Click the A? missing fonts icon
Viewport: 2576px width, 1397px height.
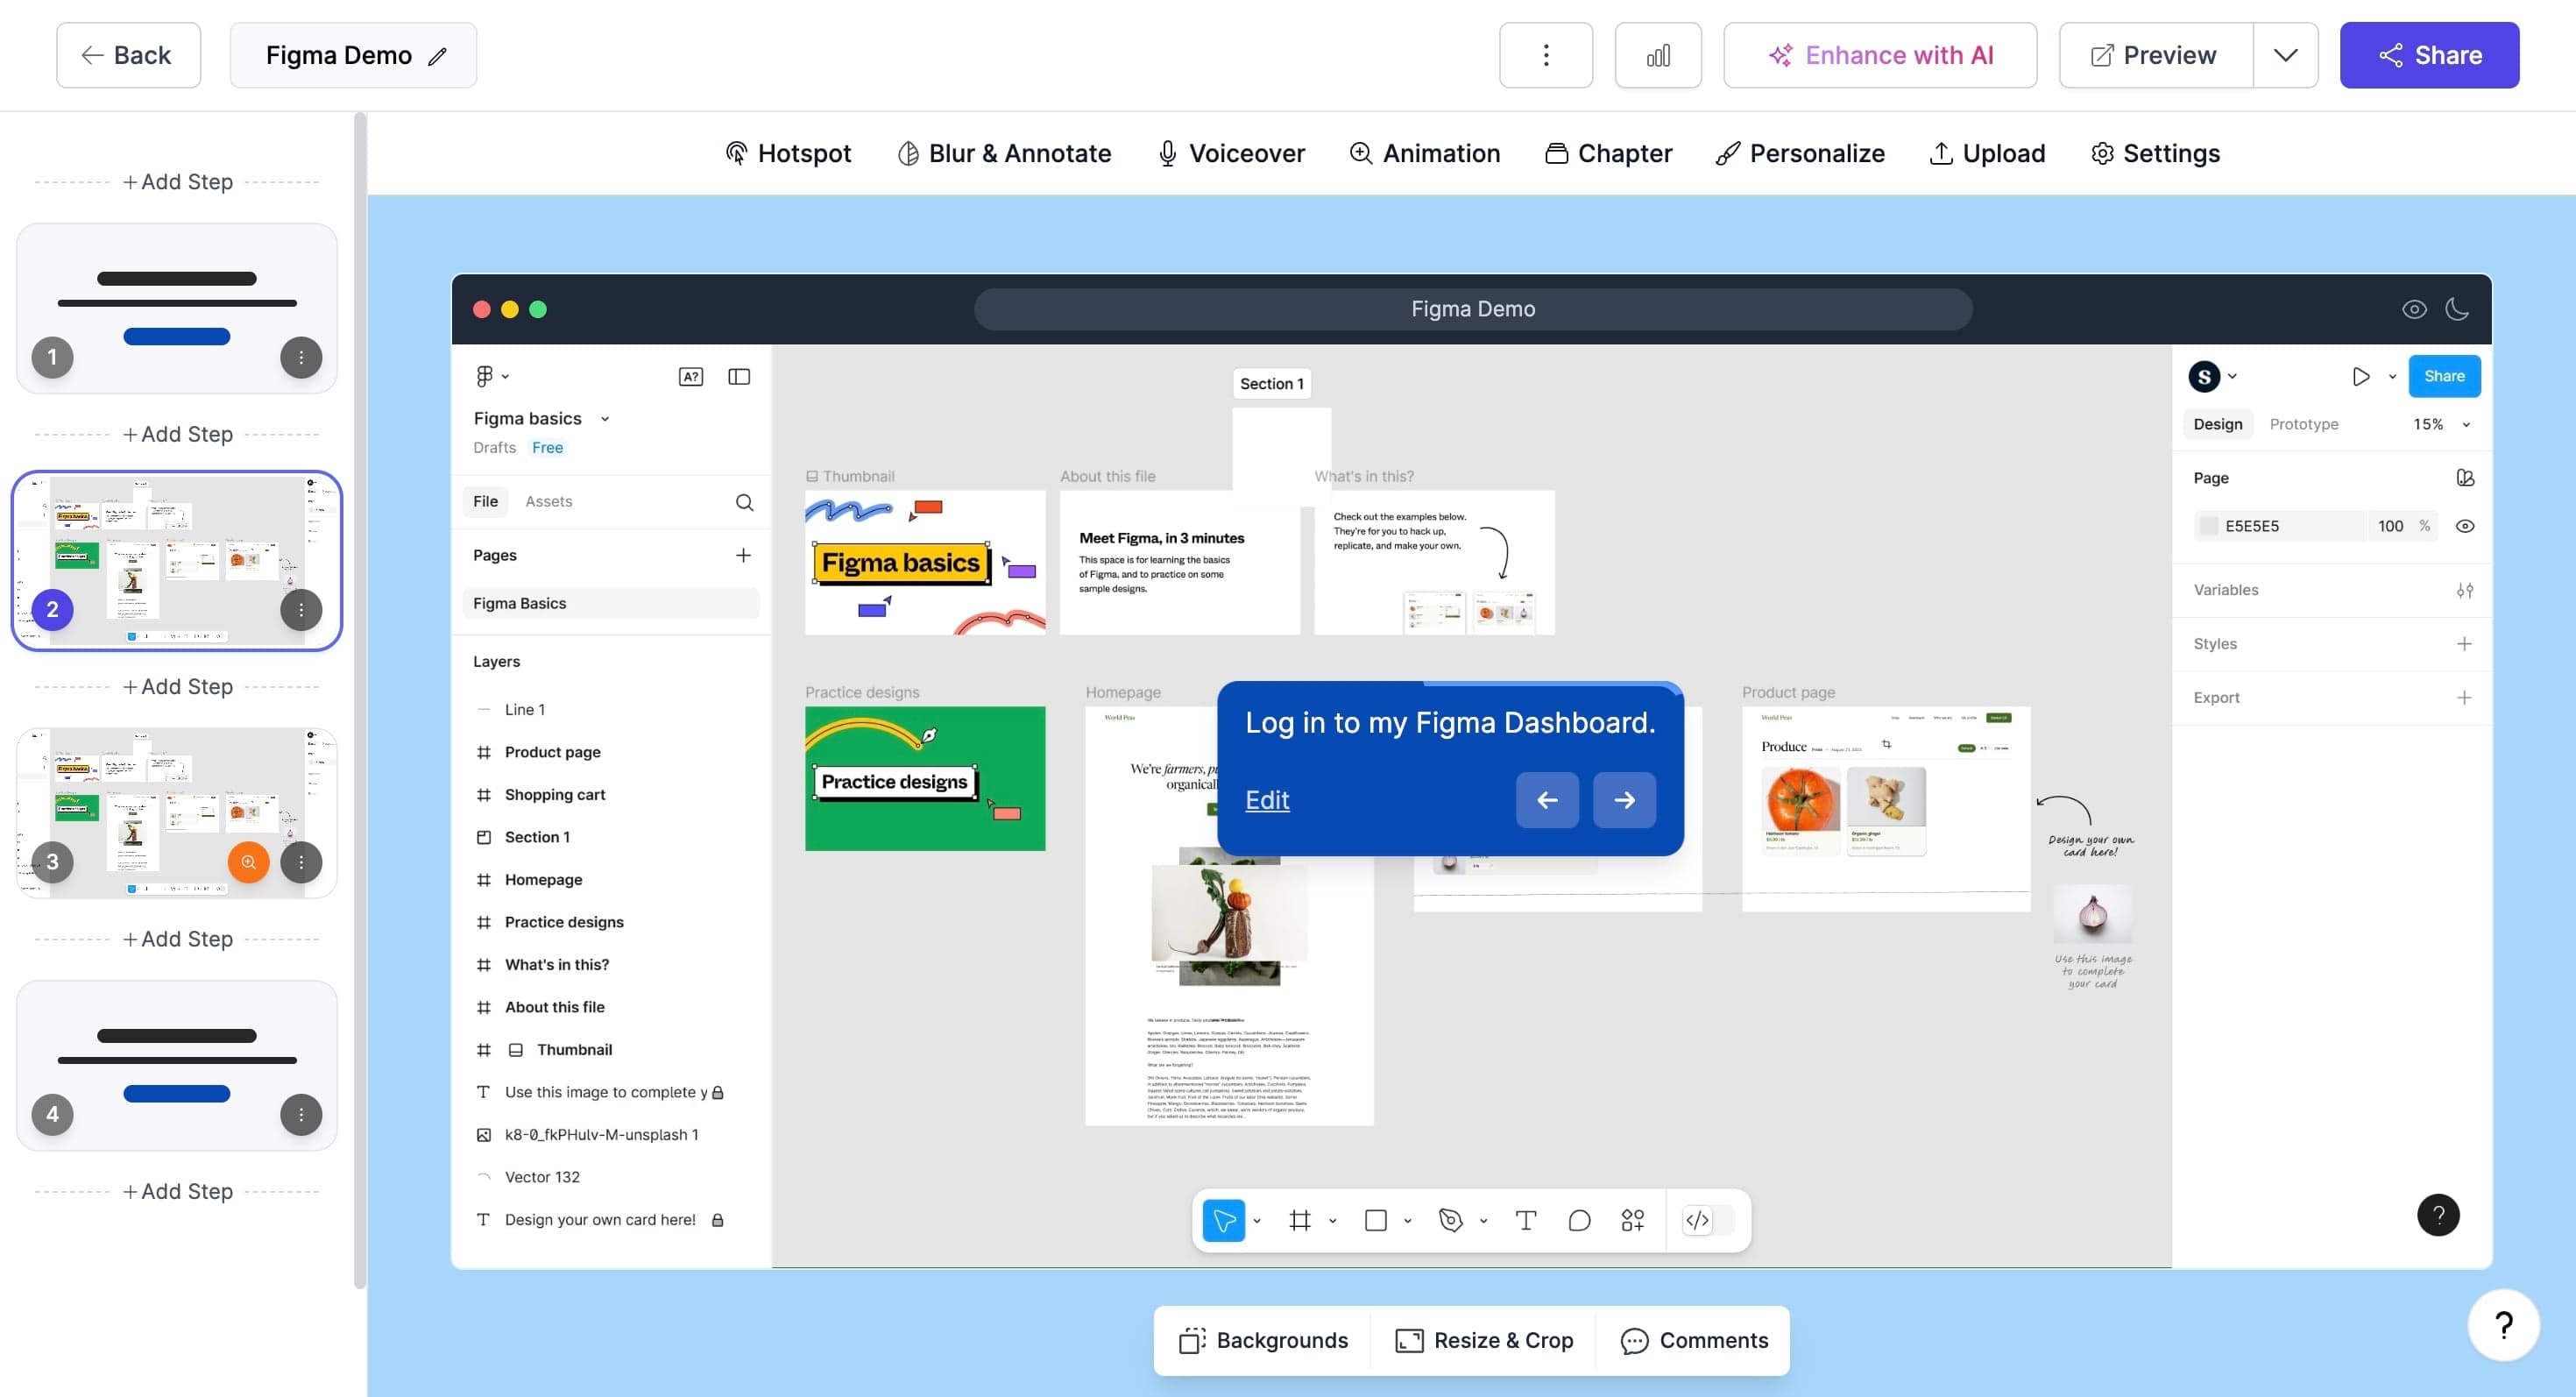pyautogui.click(x=691, y=377)
